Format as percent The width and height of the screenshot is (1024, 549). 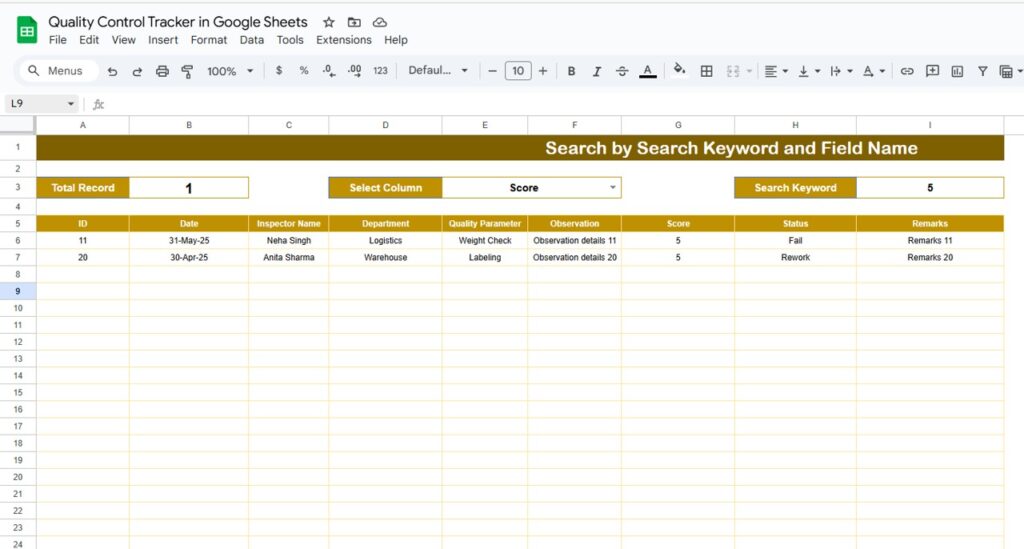[x=304, y=71]
